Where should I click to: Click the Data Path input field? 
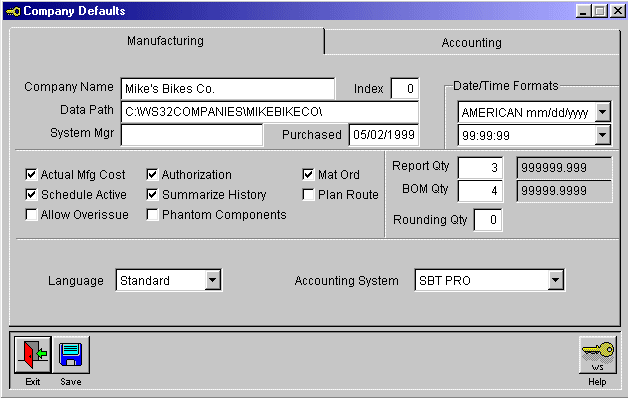click(x=270, y=112)
